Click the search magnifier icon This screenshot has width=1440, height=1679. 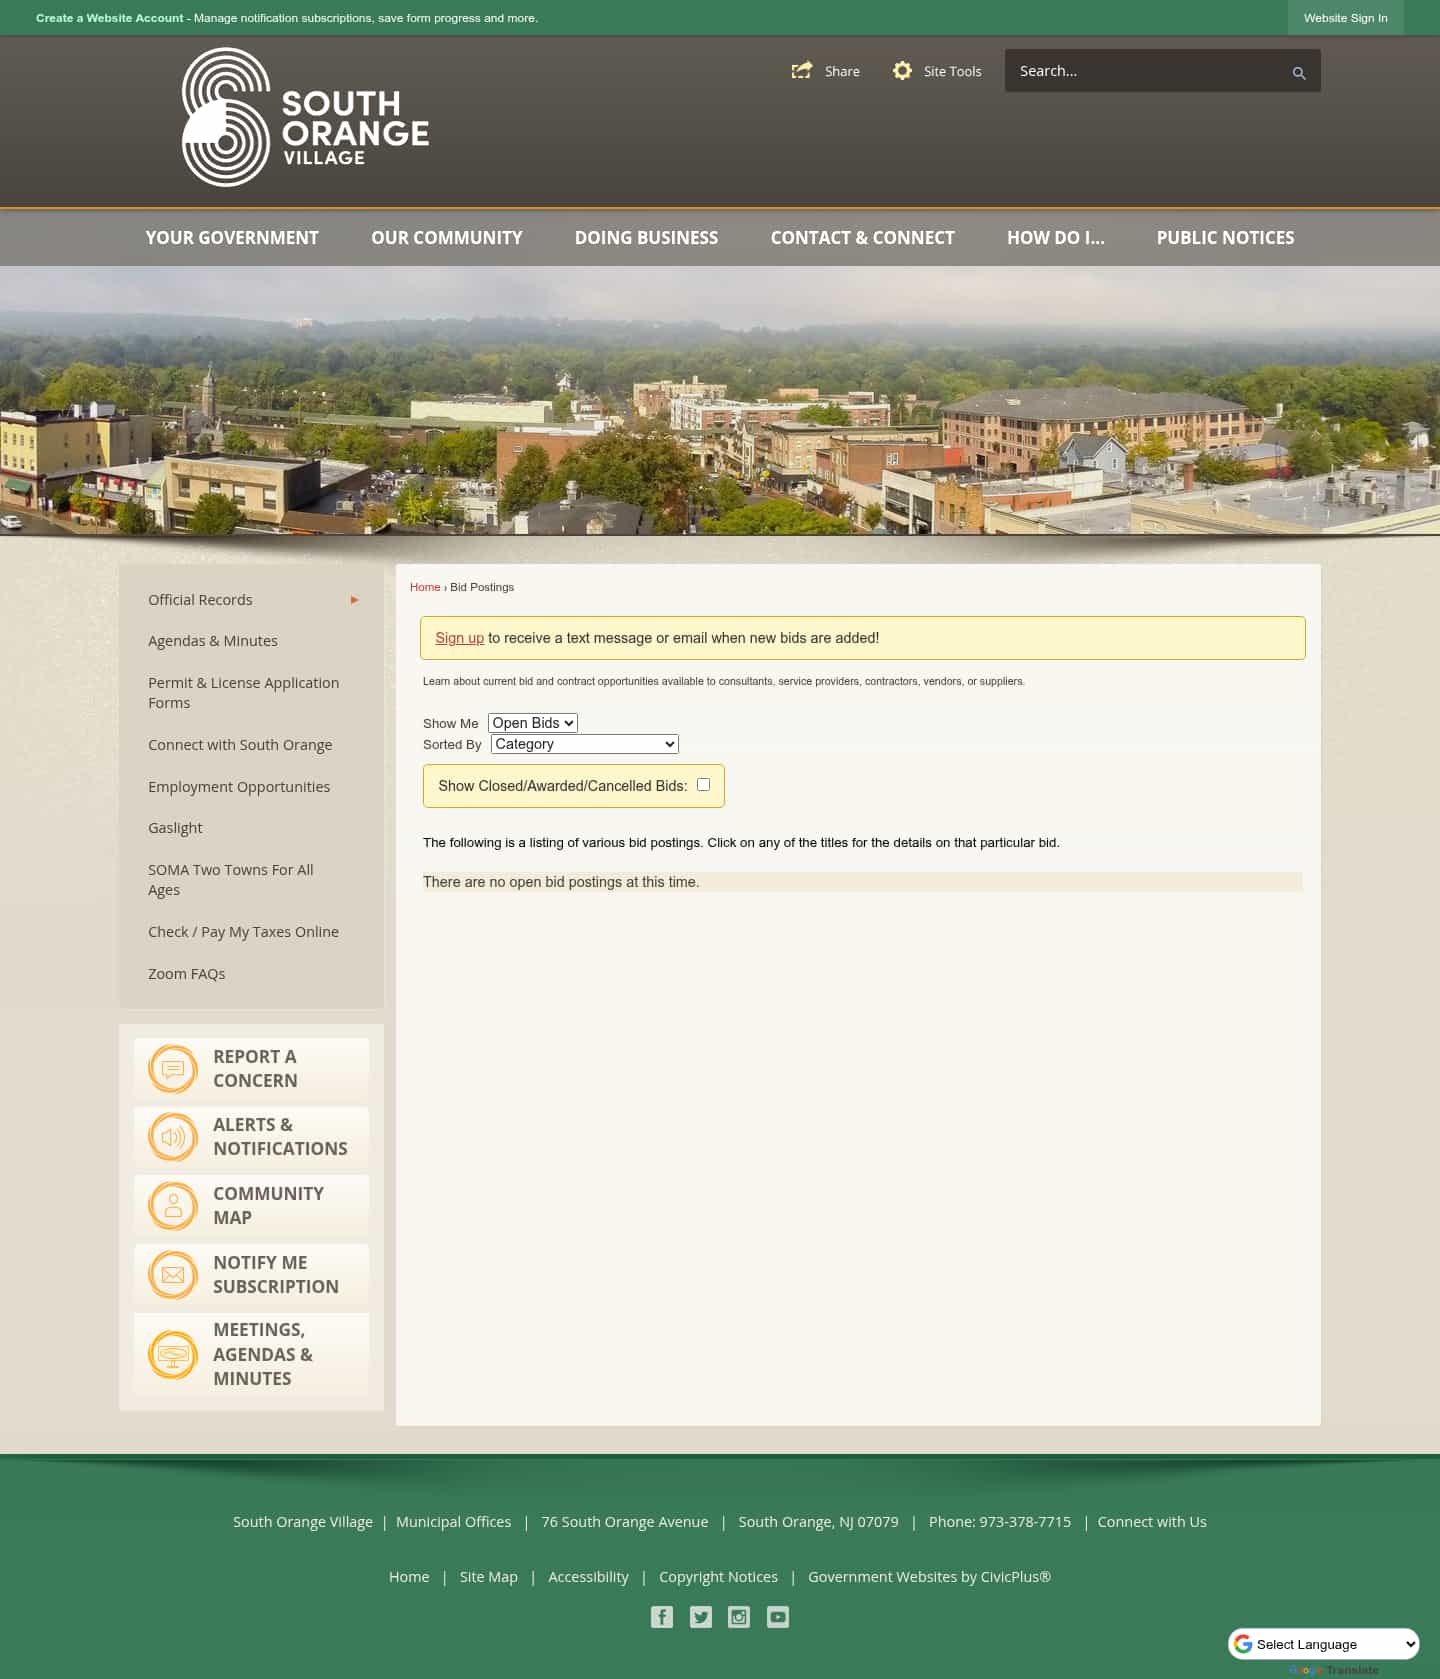[1299, 73]
